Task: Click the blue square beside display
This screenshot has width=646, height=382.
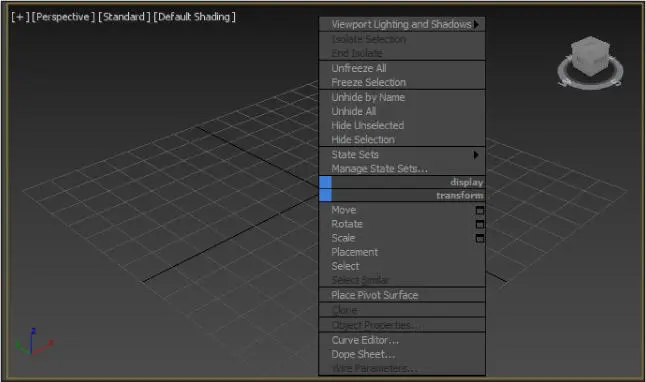Action: click(x=325, y=182)
